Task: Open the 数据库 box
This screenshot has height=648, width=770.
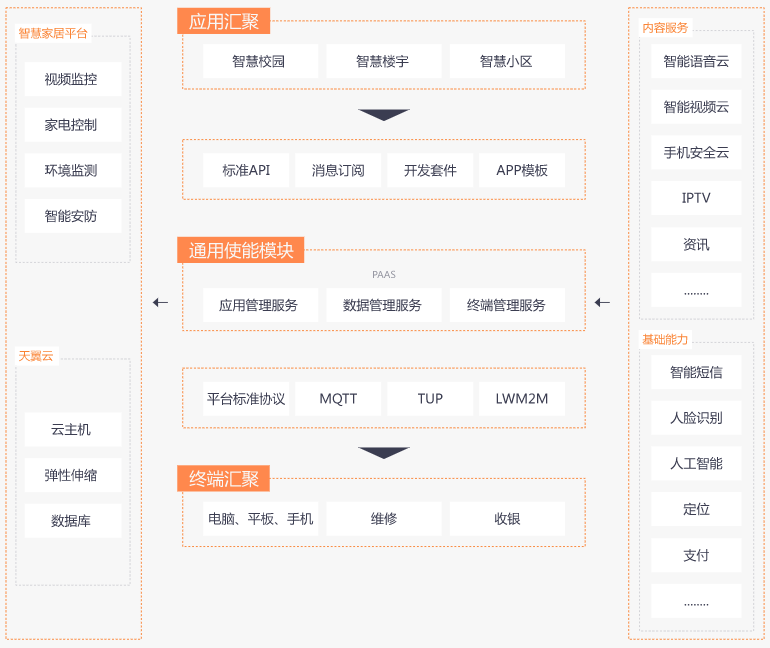Action: pos(73,521)
